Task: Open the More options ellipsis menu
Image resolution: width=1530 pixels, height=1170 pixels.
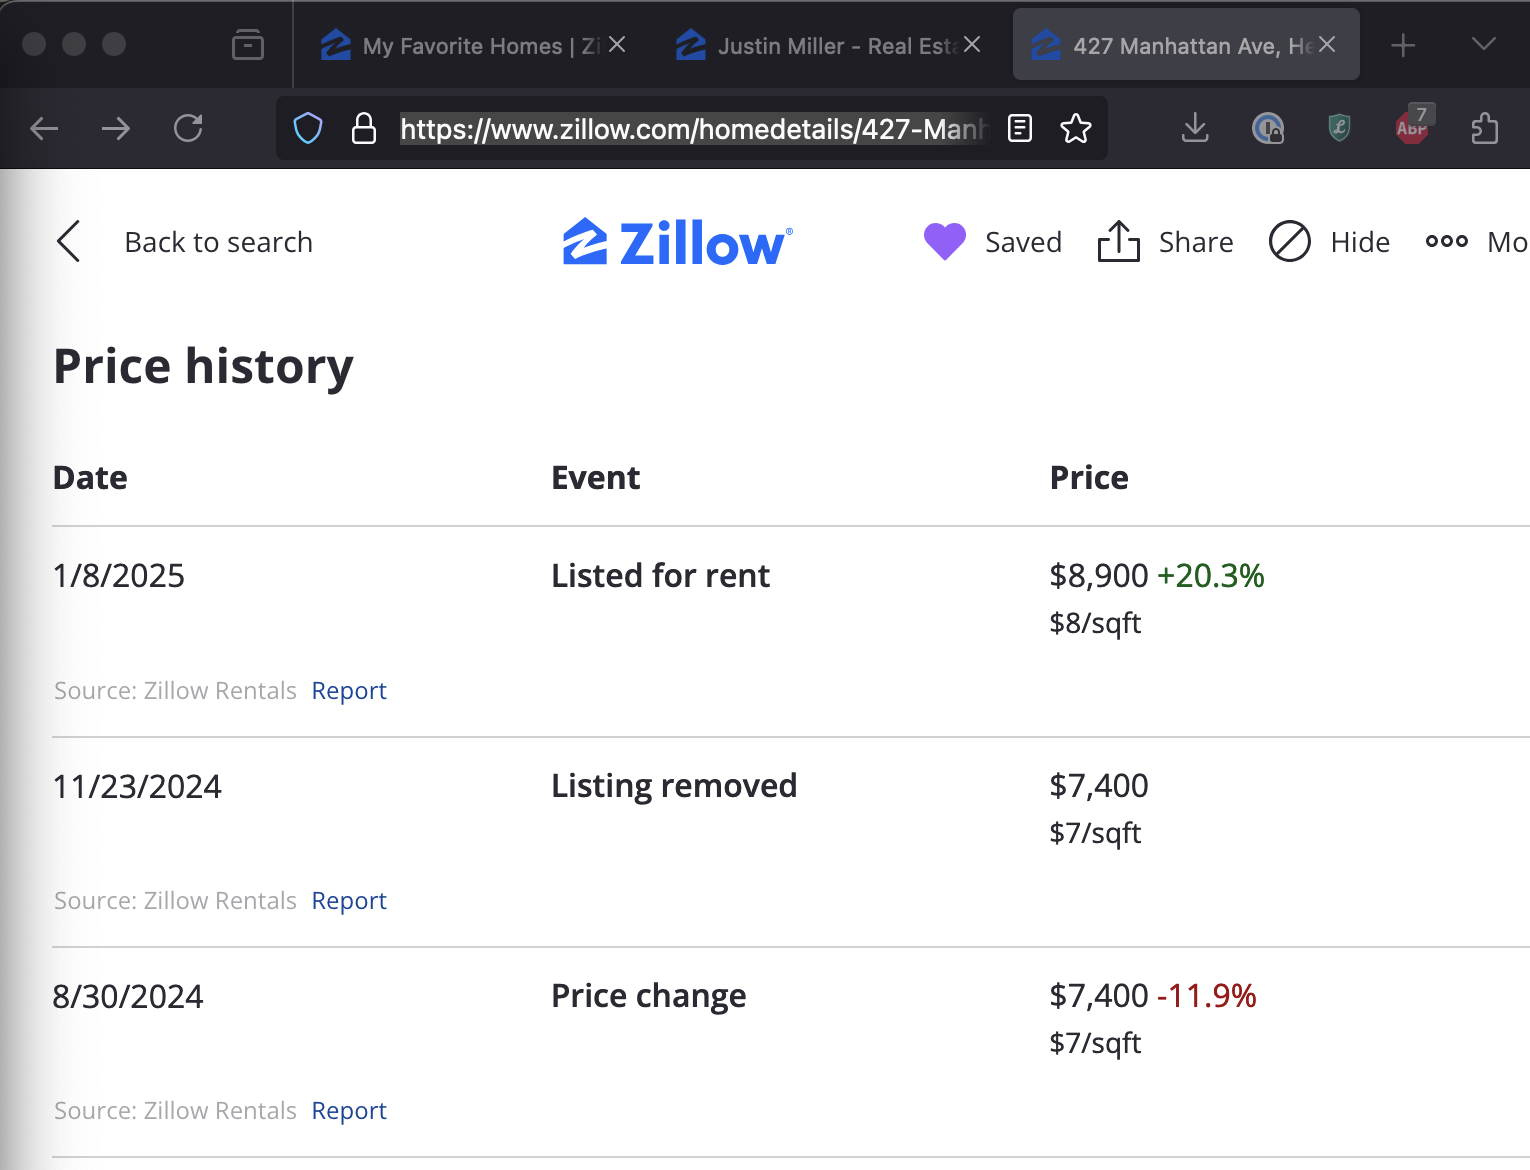Action: pos(1446,241)
